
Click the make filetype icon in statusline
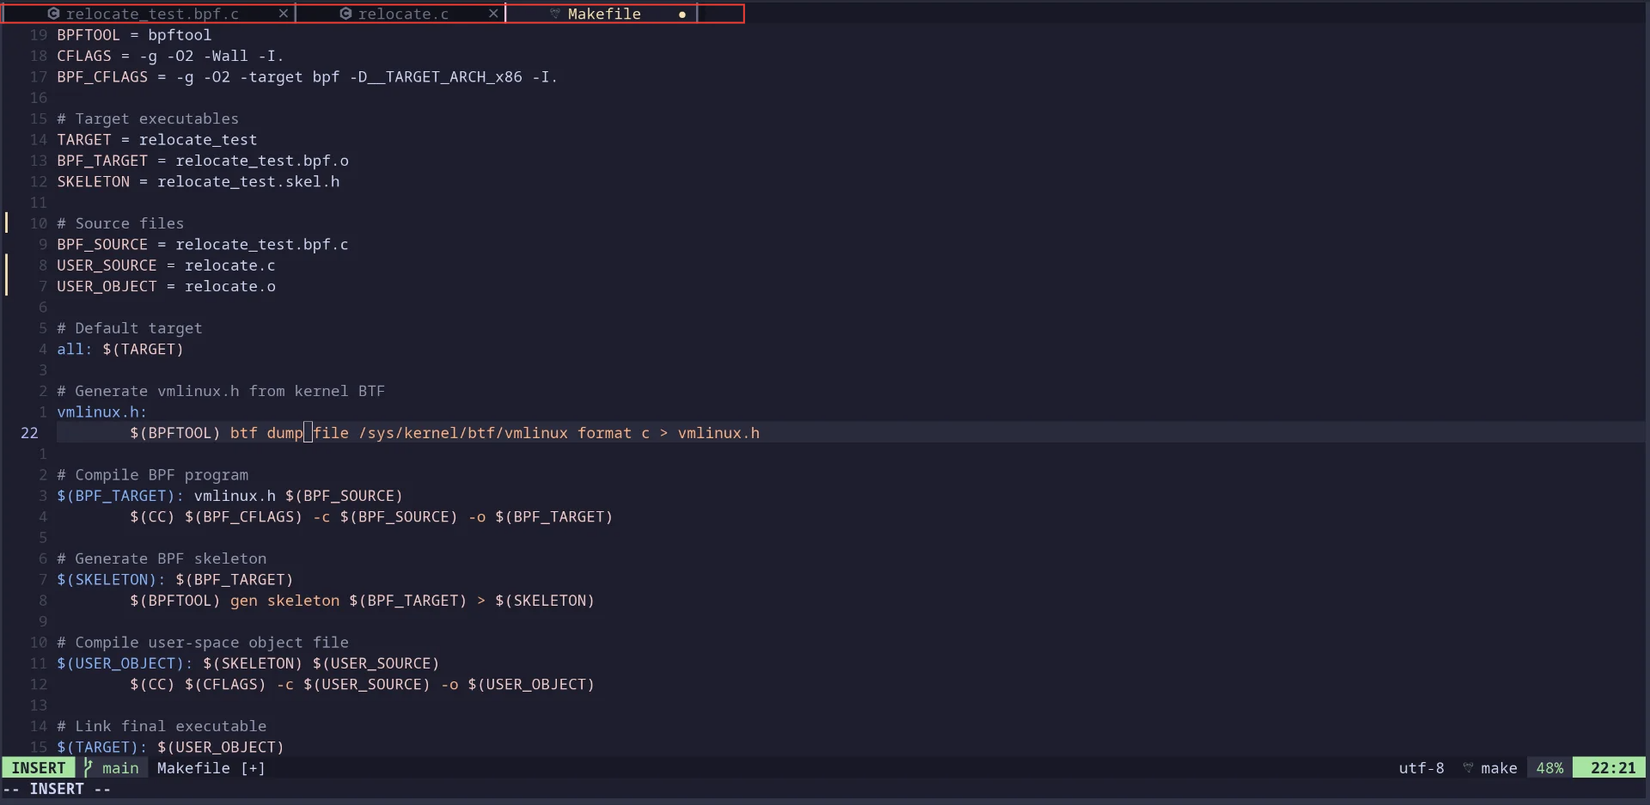(1468, 768)
